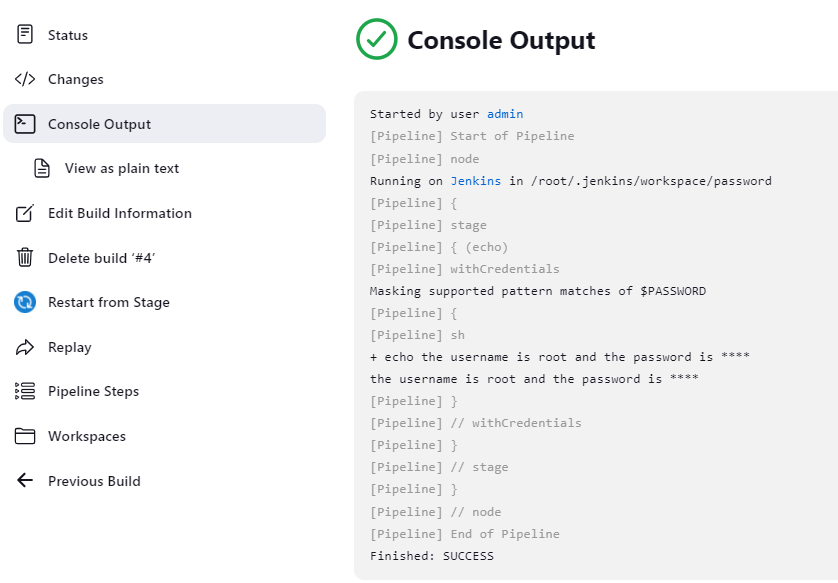Go to Previous Build
Screen dimensions: 838x583
[x=94, y=481]
